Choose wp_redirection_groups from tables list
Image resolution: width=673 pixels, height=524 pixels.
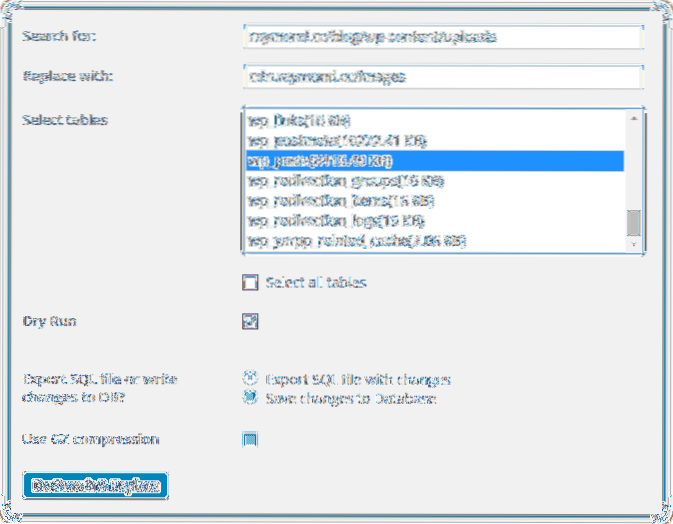click(x=338, y=181)
